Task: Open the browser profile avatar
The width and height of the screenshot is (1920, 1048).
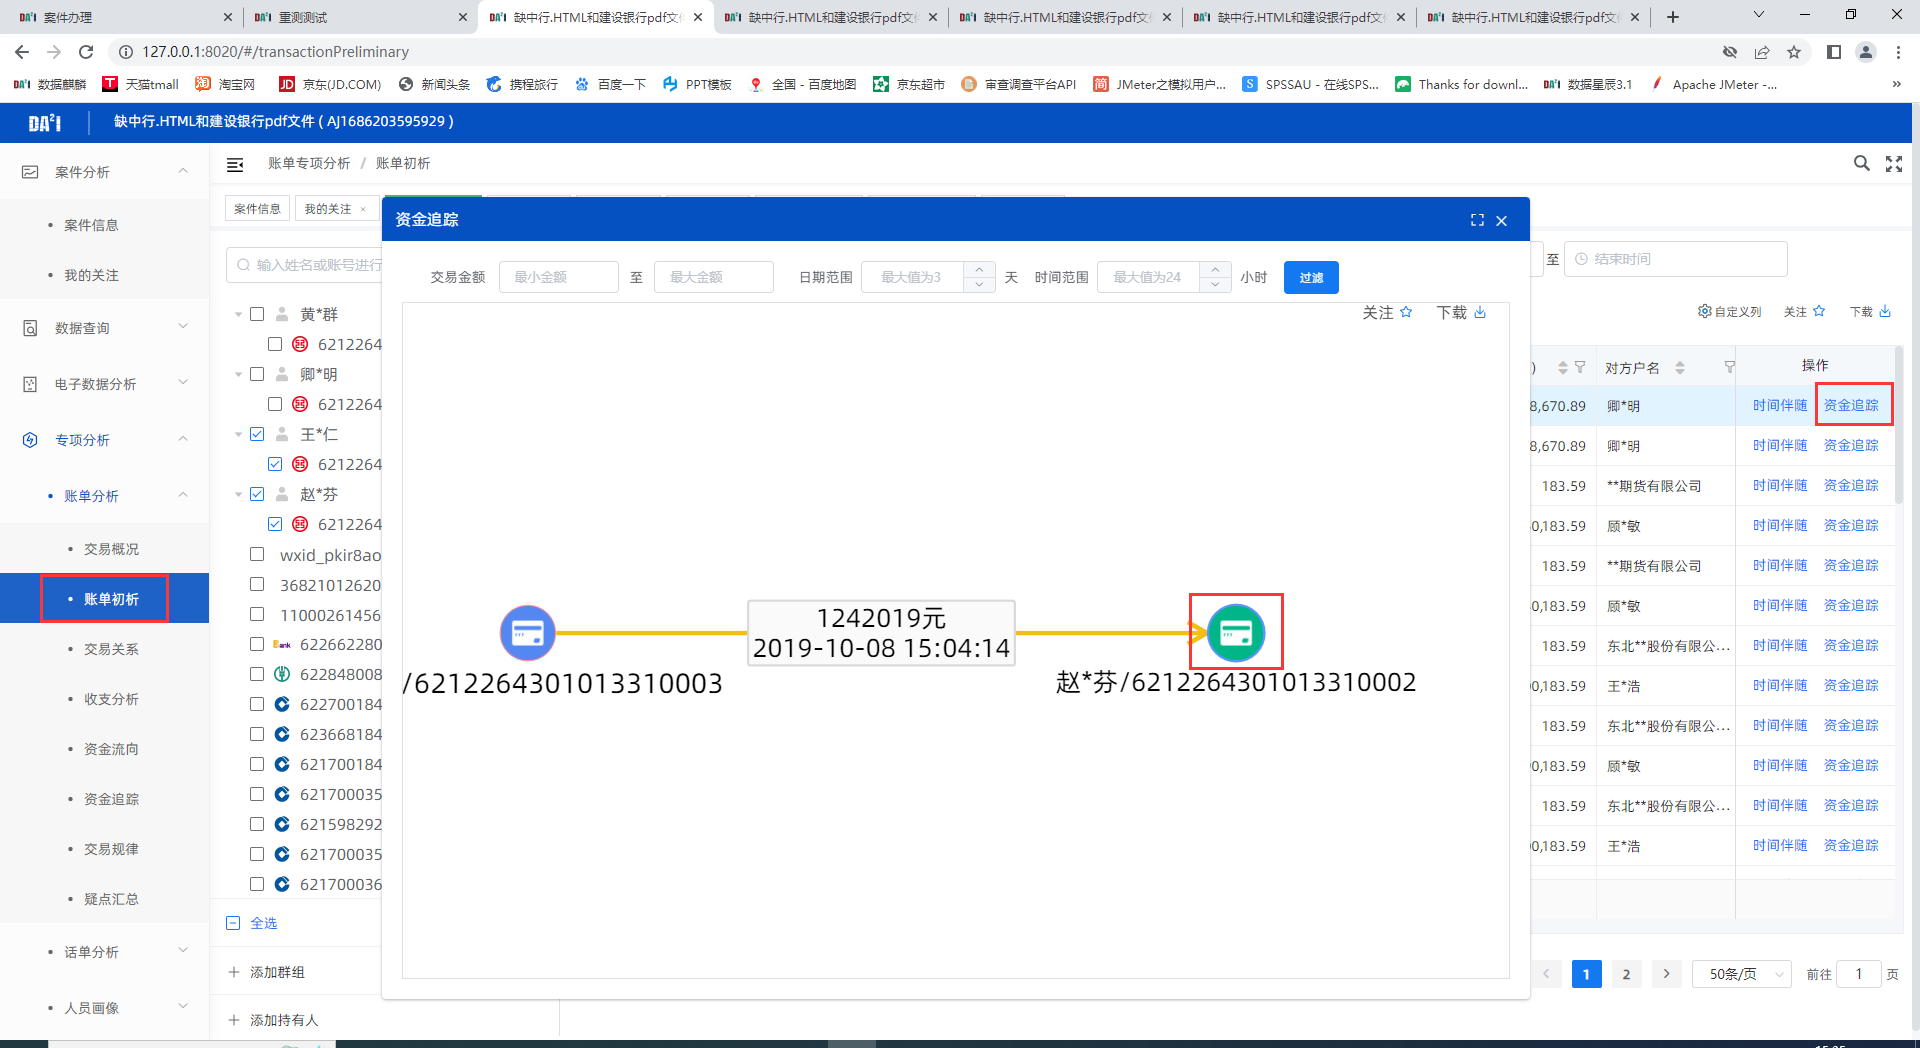Action: pyautogui.click(x=1865, y=52)
